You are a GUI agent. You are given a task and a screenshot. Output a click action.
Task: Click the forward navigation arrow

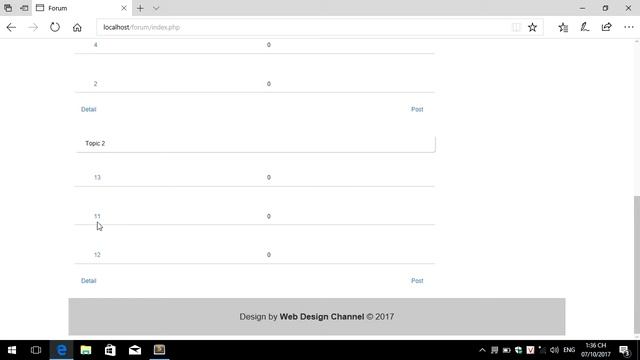(x=33, y=27)
